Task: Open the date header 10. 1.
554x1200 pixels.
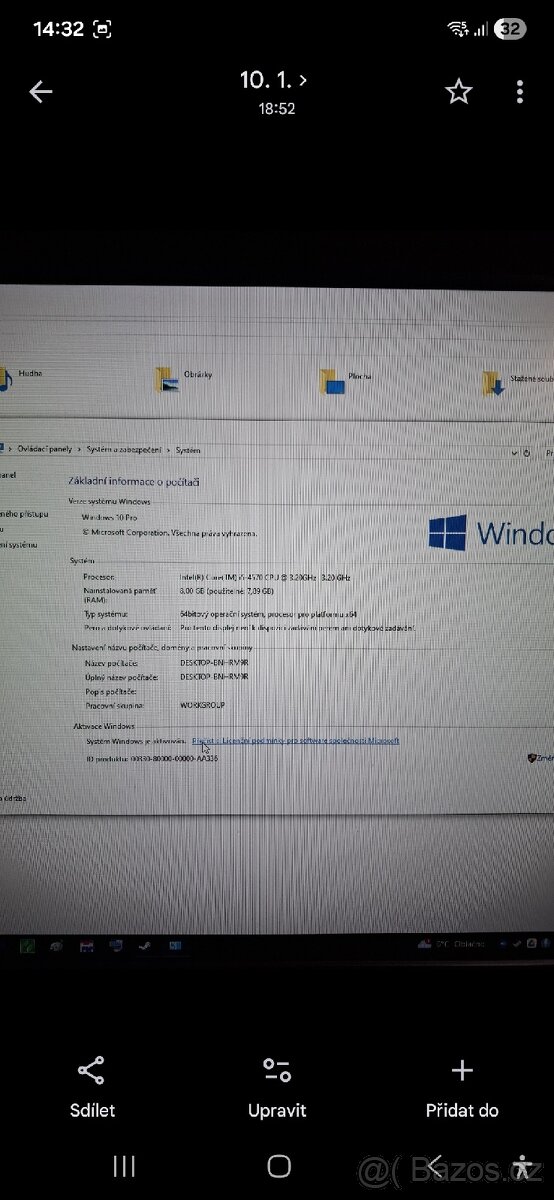Action: 274,81
